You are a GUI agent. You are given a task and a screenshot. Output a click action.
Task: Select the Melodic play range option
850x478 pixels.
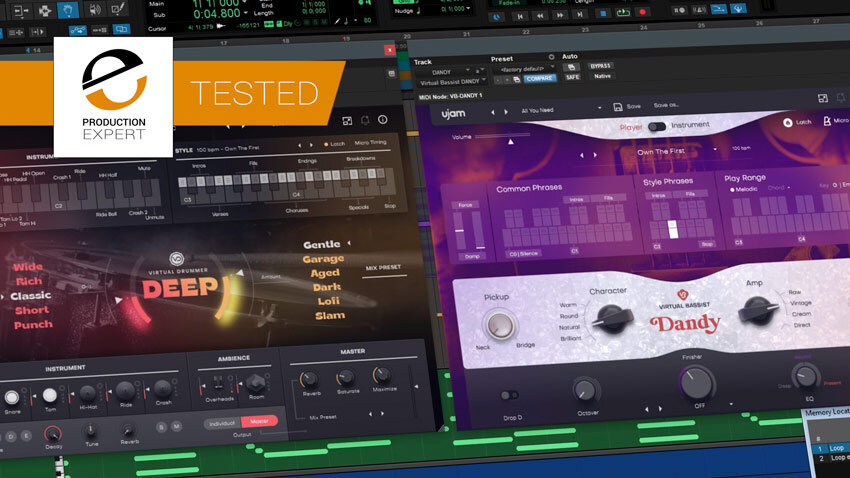[743, 189]
